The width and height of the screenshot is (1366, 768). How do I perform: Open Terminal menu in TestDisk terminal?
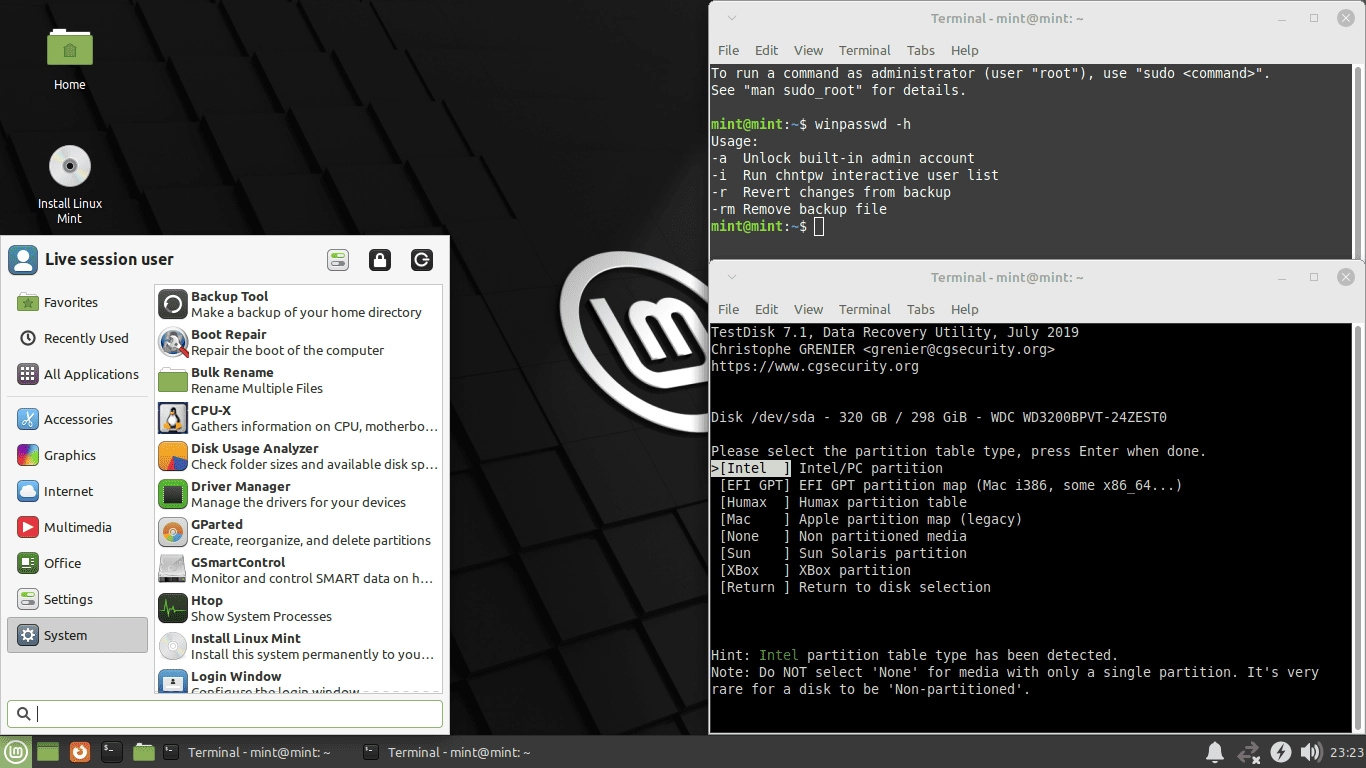pyautogui.click(x=865, y=309)
